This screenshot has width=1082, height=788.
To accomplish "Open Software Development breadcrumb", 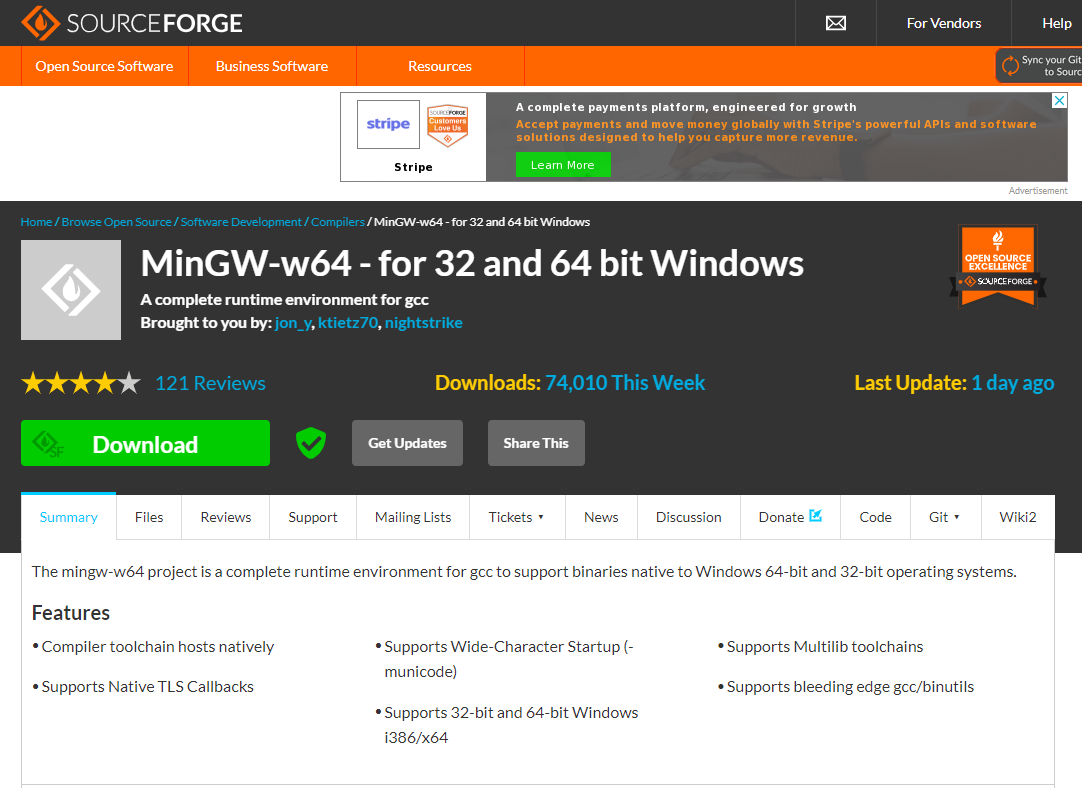I will (x=241, y=221).
